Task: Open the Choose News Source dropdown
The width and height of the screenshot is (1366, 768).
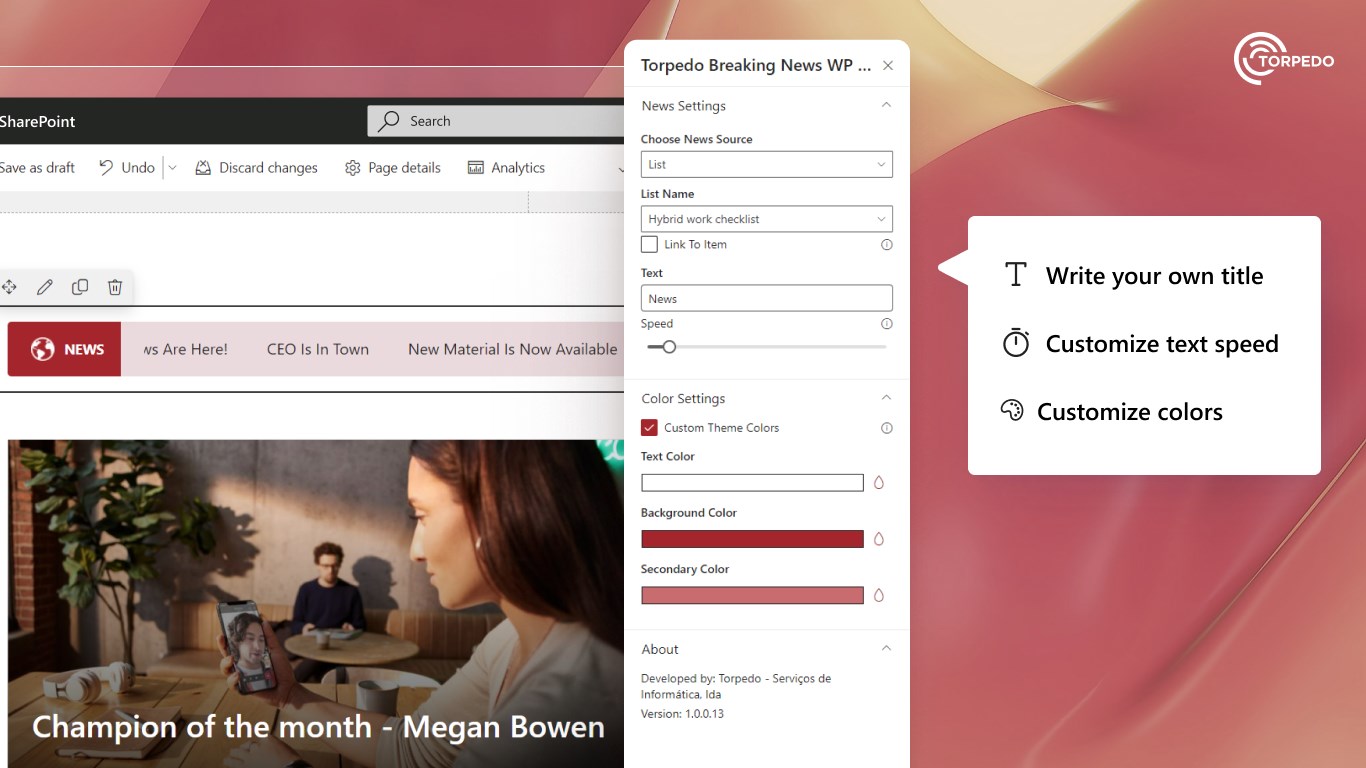Action: [766, 164]
